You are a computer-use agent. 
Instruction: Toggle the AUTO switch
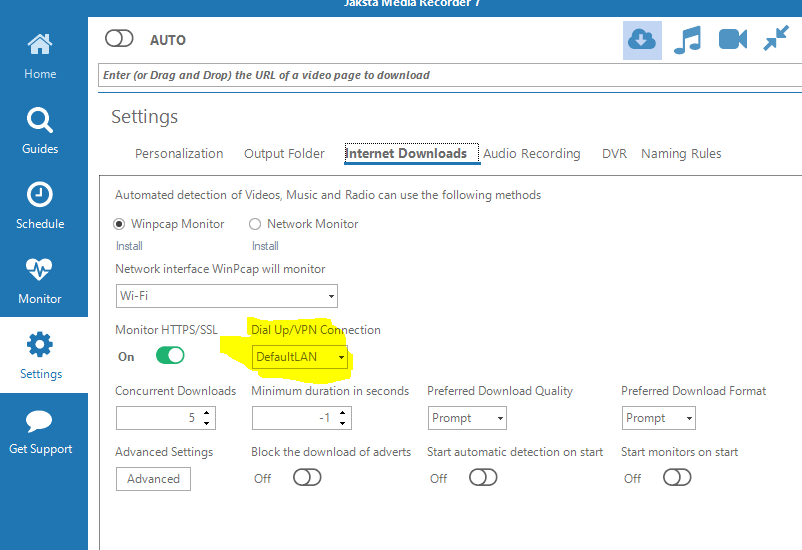pyautogui.click(x=119, y=39)
